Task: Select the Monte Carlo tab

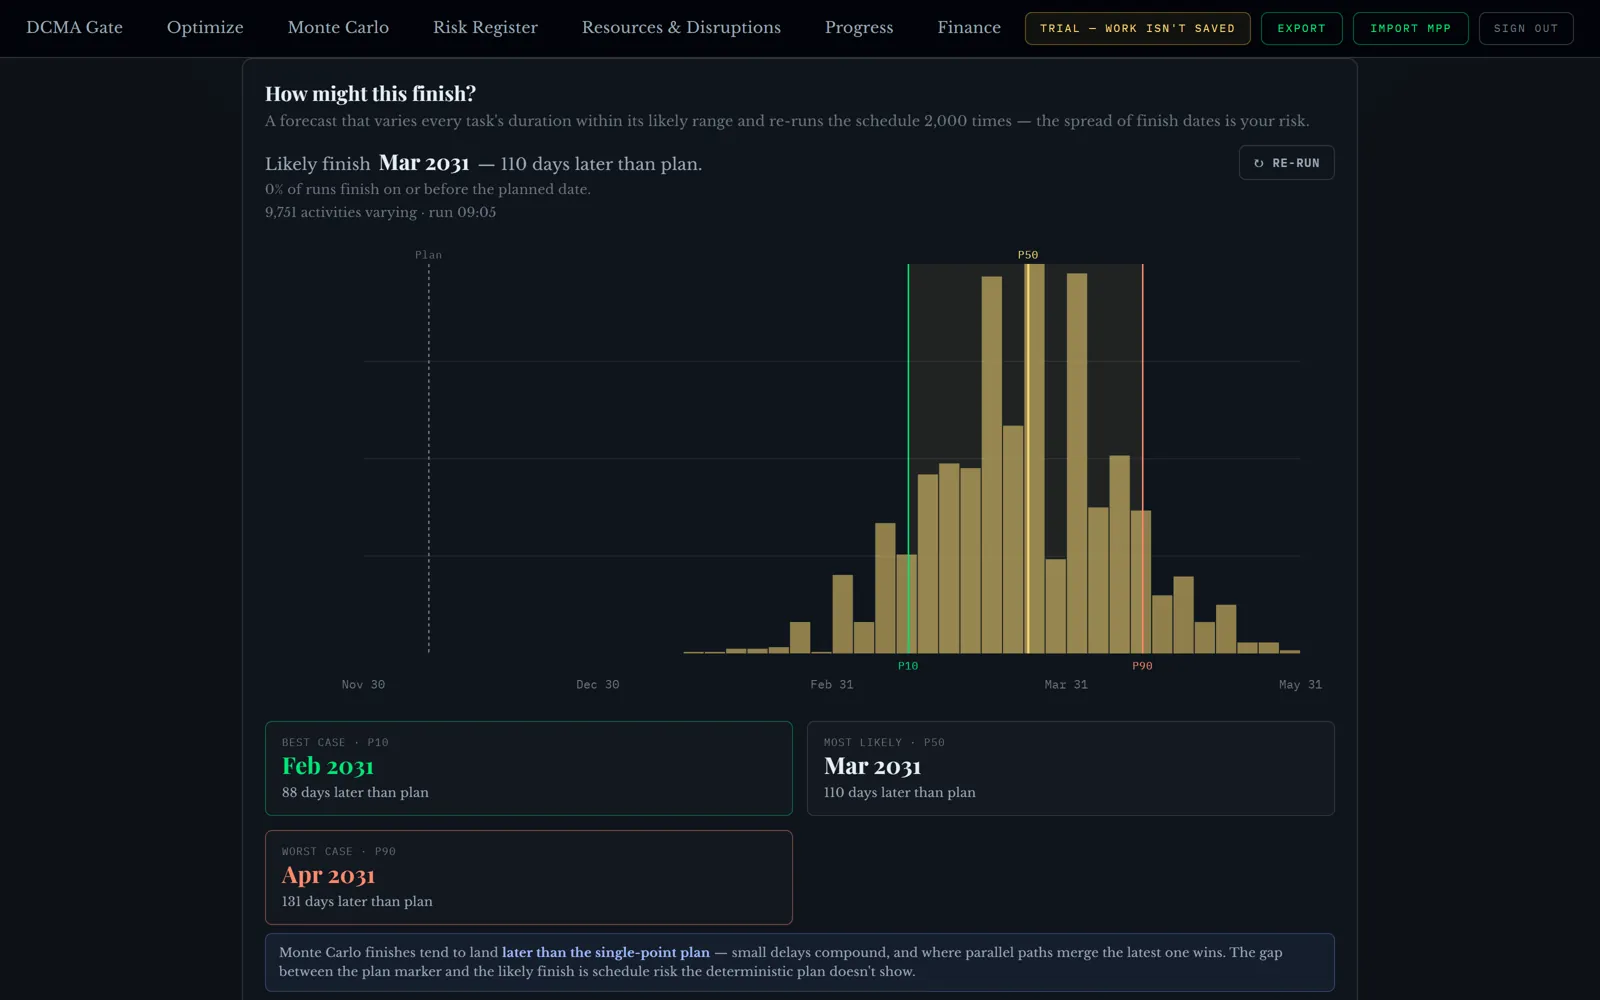Action: tap(338, 28)
